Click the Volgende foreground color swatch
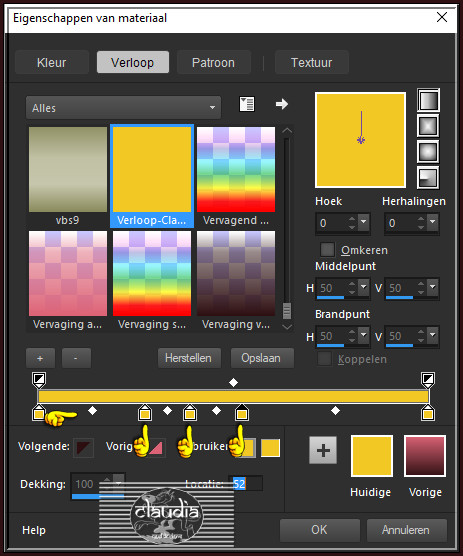 coord(84,447)
